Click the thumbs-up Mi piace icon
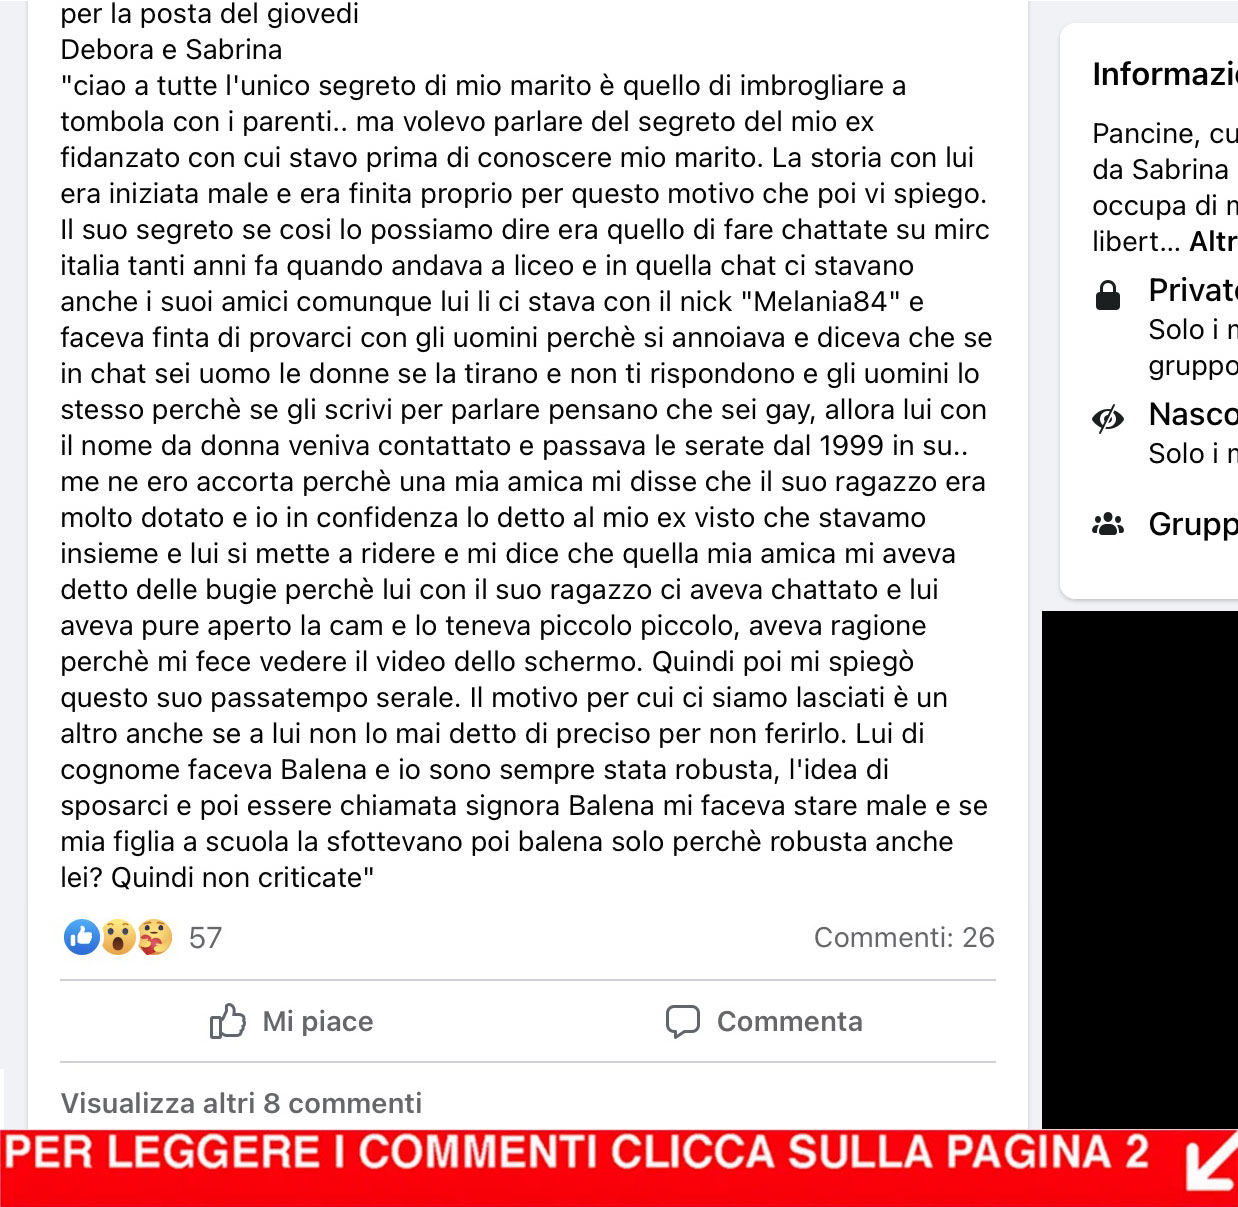 tap(228, 1021)
